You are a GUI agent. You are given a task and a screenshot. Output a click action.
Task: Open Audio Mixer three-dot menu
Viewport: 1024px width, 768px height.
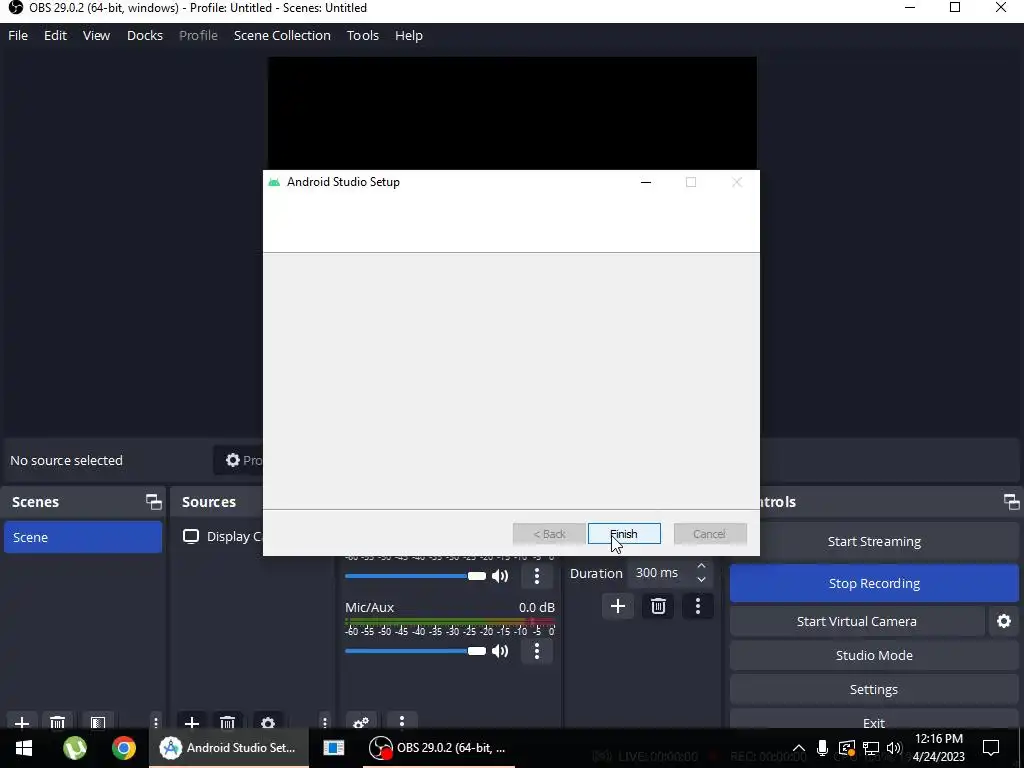click(402, 721)
